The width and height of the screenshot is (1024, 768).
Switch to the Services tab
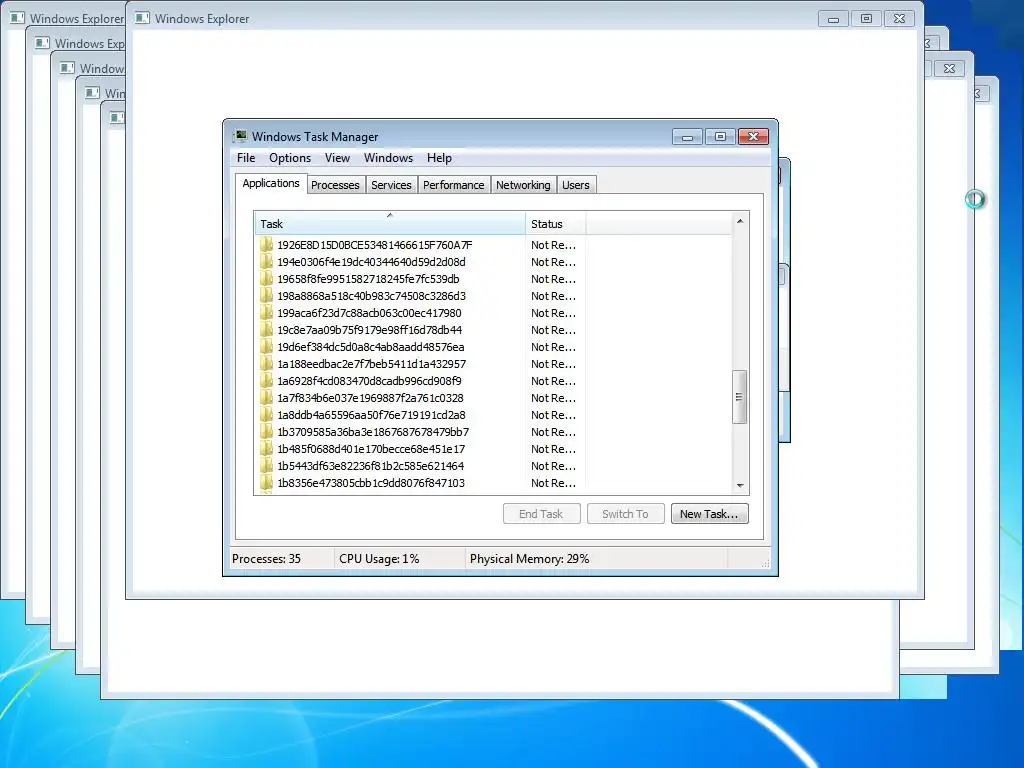click(391, 185)
